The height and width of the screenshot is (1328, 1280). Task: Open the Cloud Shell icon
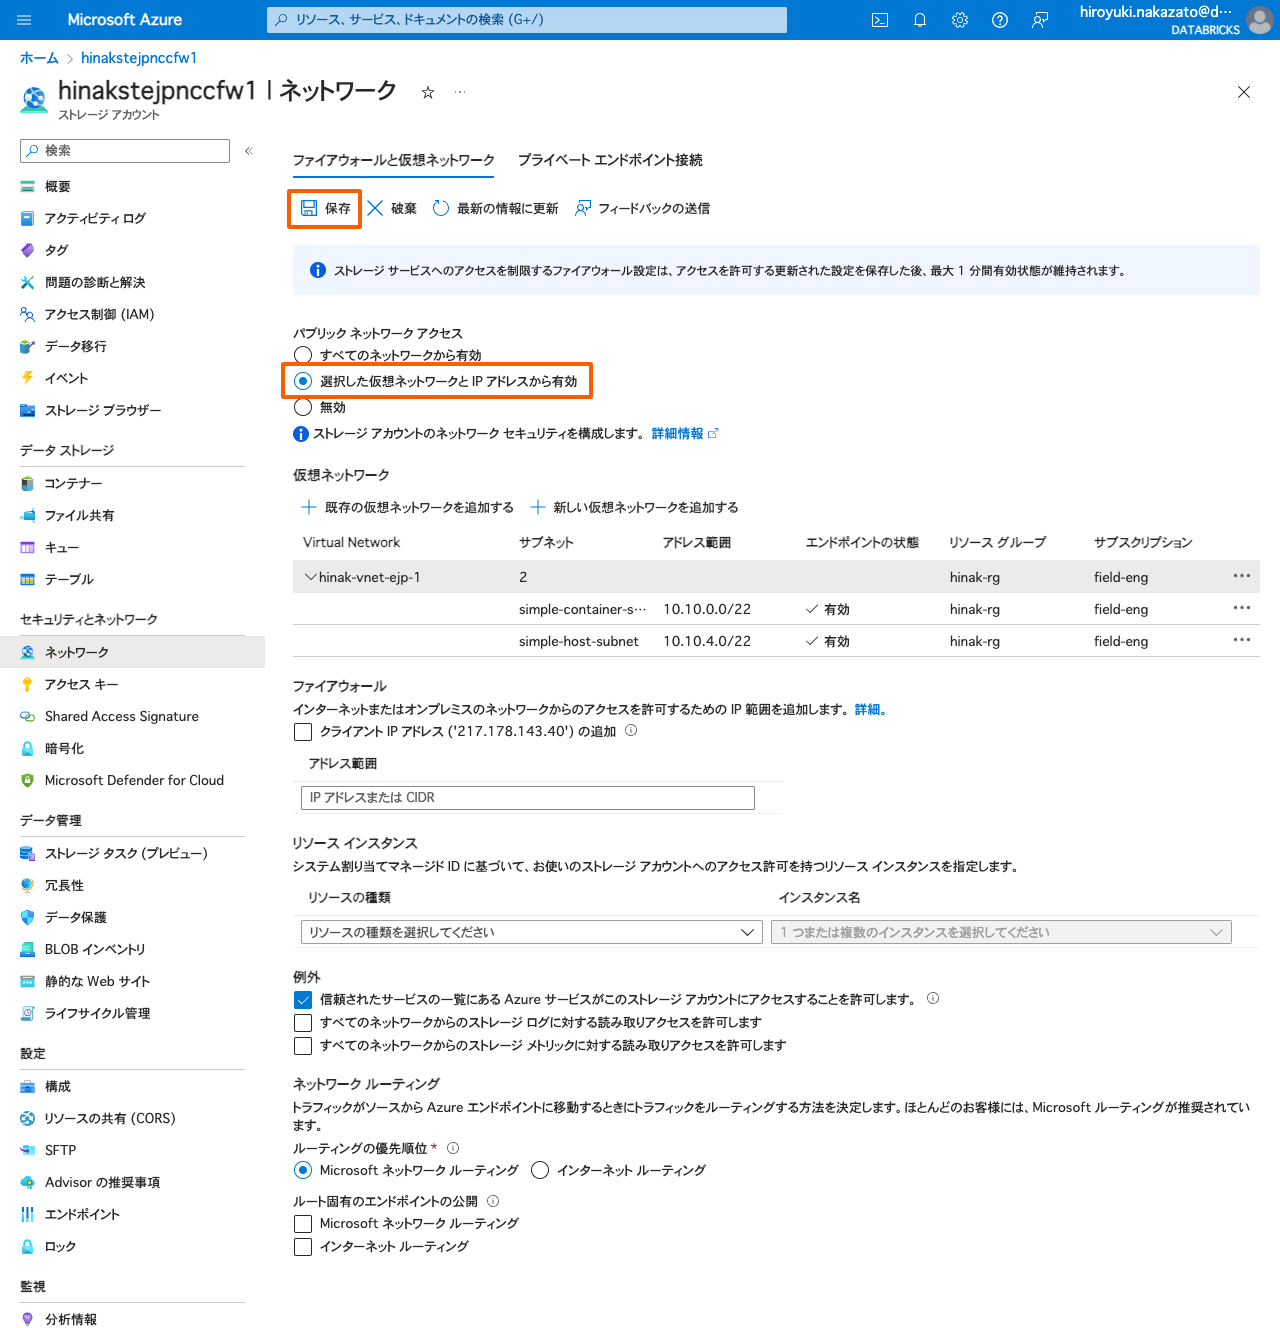(880, 20)
